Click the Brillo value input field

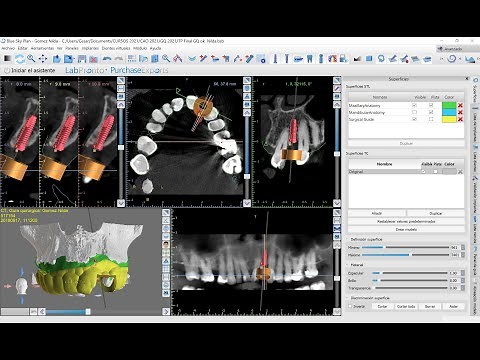[x=454, y=281]
